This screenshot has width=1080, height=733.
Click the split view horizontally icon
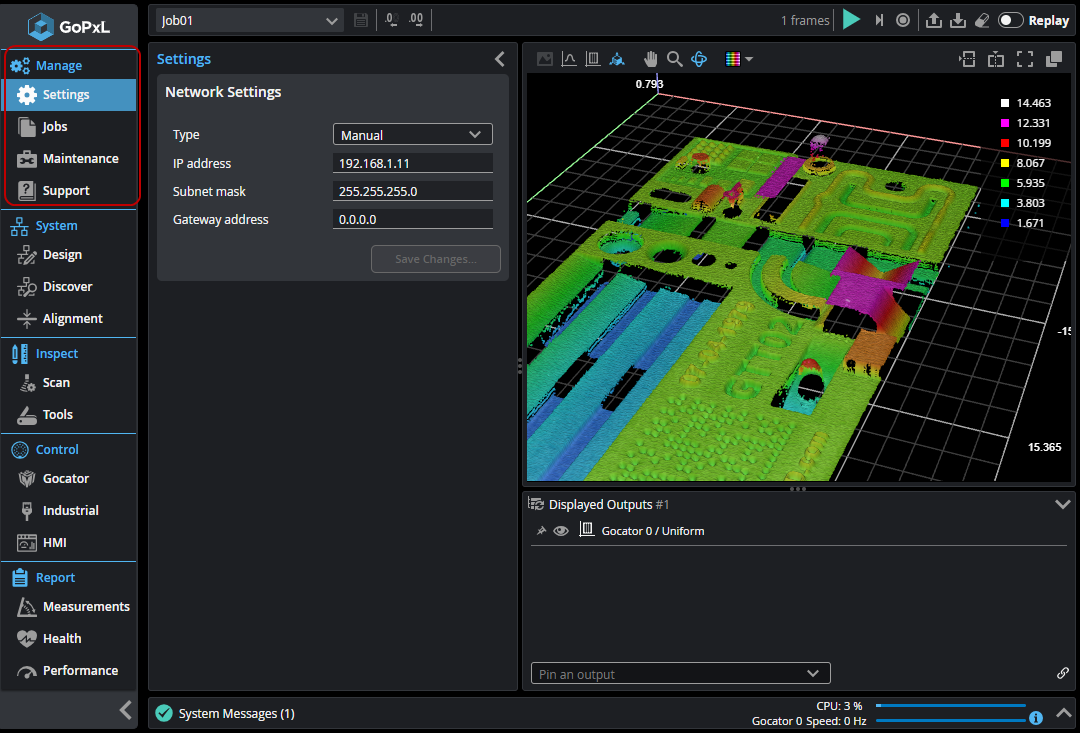(967, 59)
